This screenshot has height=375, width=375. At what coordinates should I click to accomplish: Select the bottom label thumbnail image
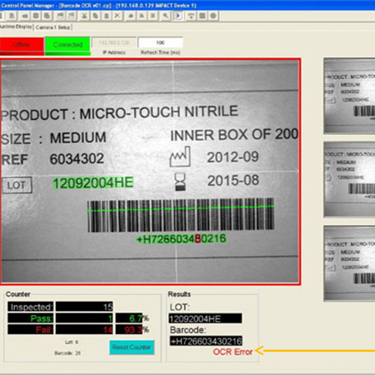click(x=349, y=263)
